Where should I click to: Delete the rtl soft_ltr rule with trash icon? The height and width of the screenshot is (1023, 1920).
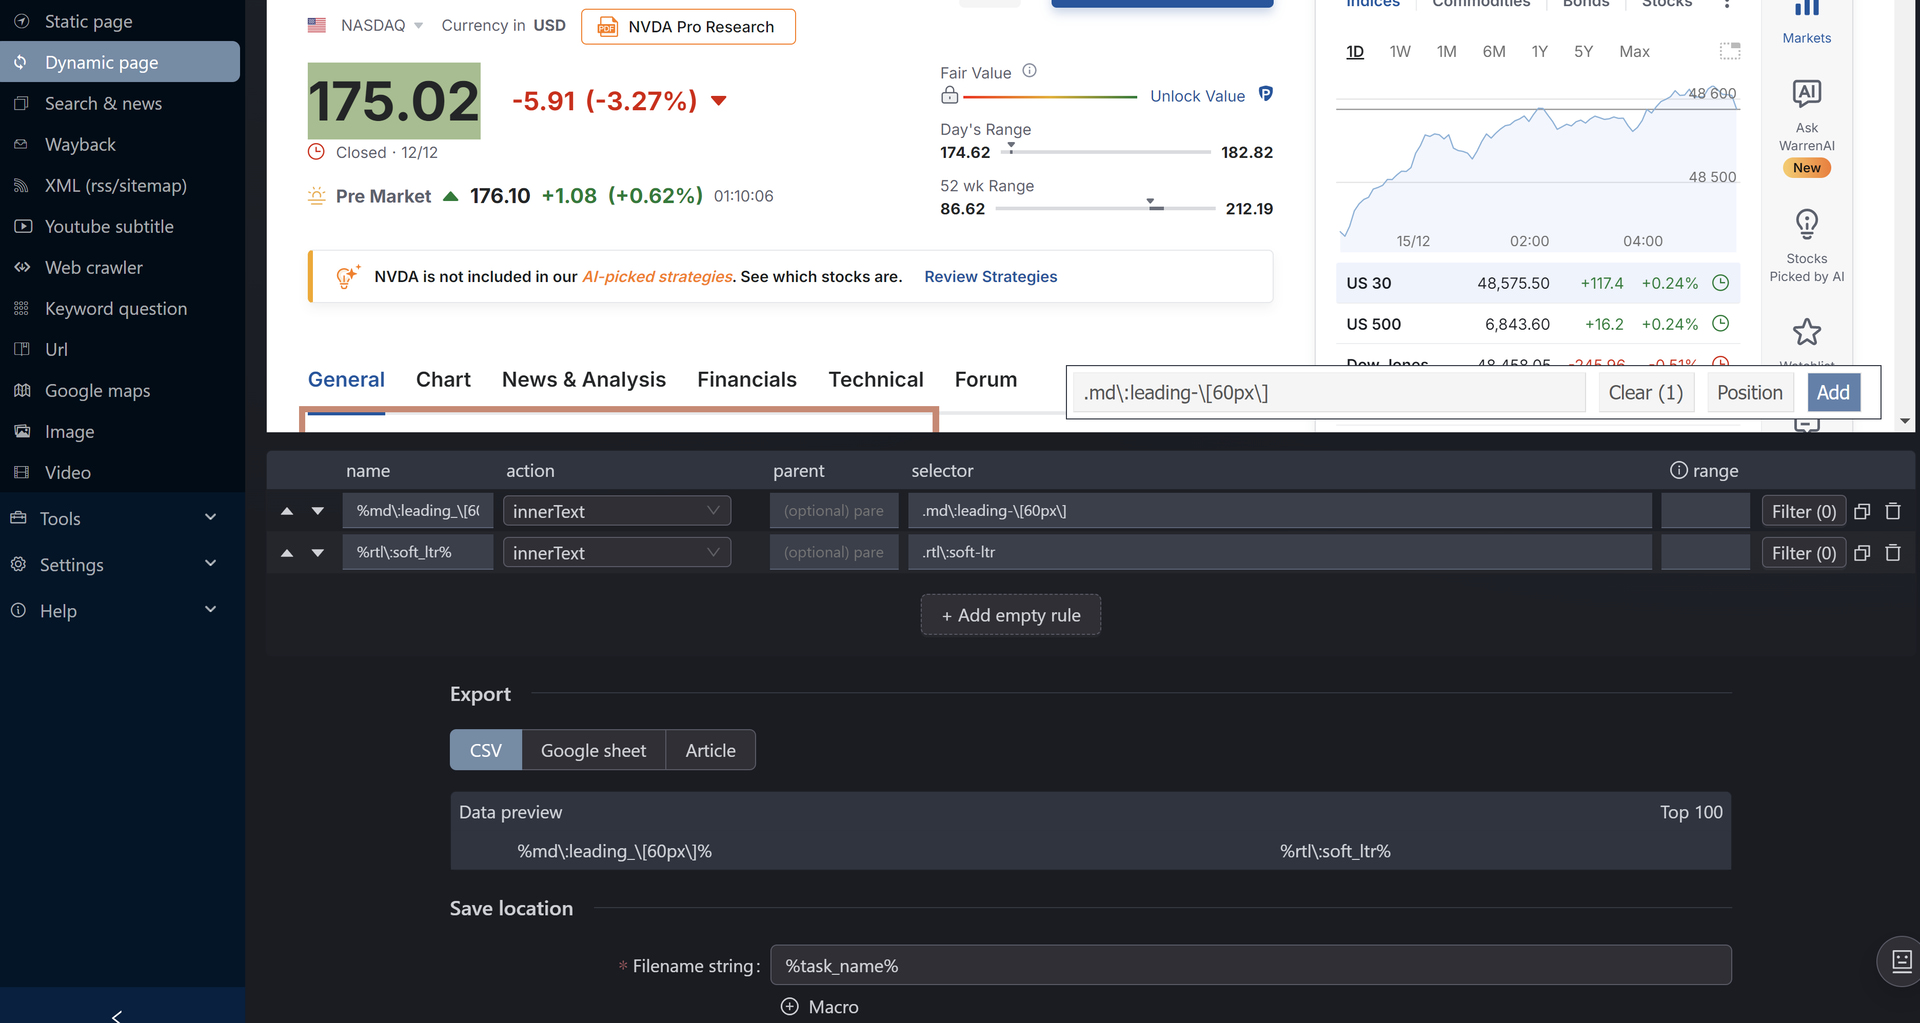pyautogui.click(x=1892, y=553)
